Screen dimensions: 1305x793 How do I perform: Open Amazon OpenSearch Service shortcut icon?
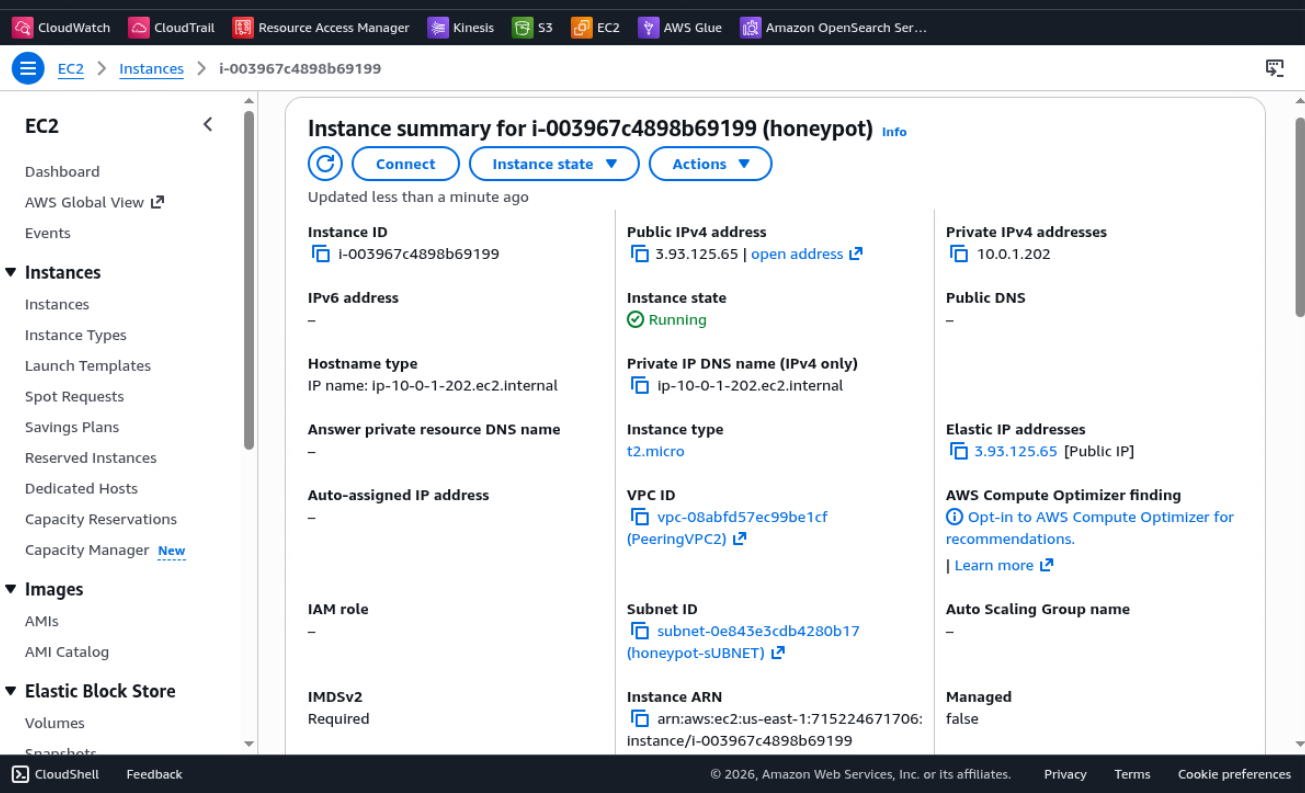click(751, 28)
